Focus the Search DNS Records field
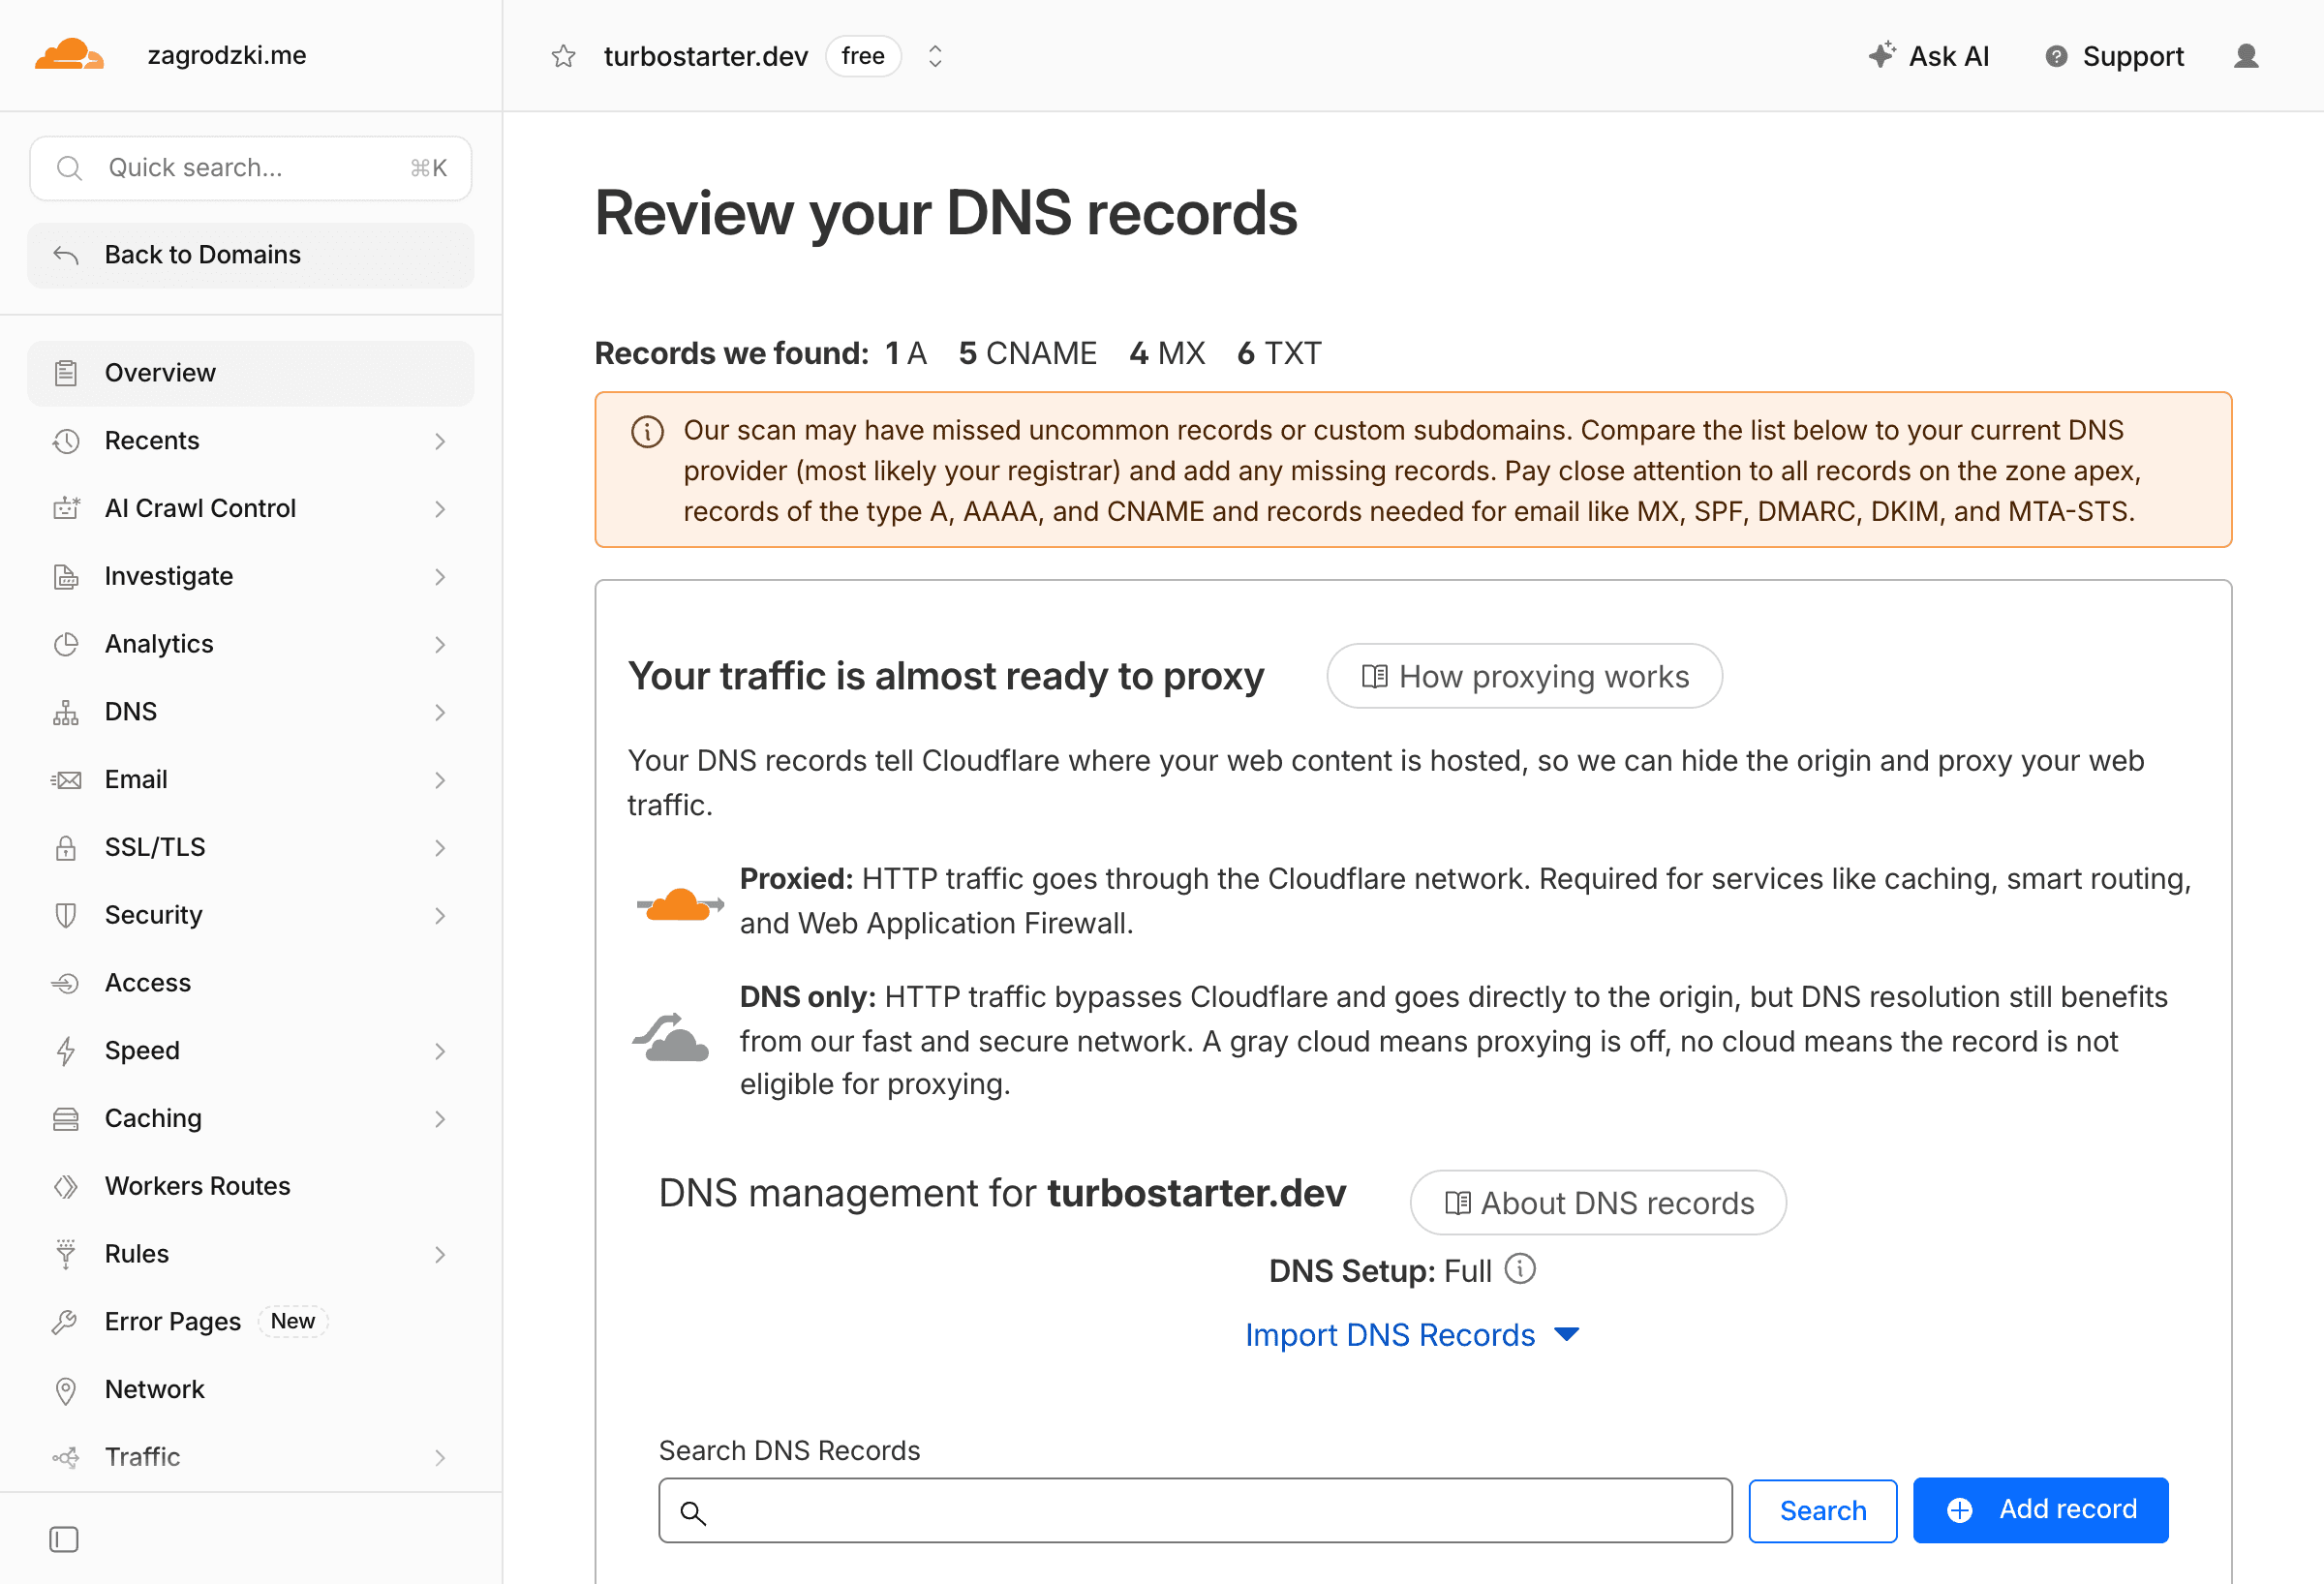This screenshot has height=1584, width=2324. [1195, 1511]
